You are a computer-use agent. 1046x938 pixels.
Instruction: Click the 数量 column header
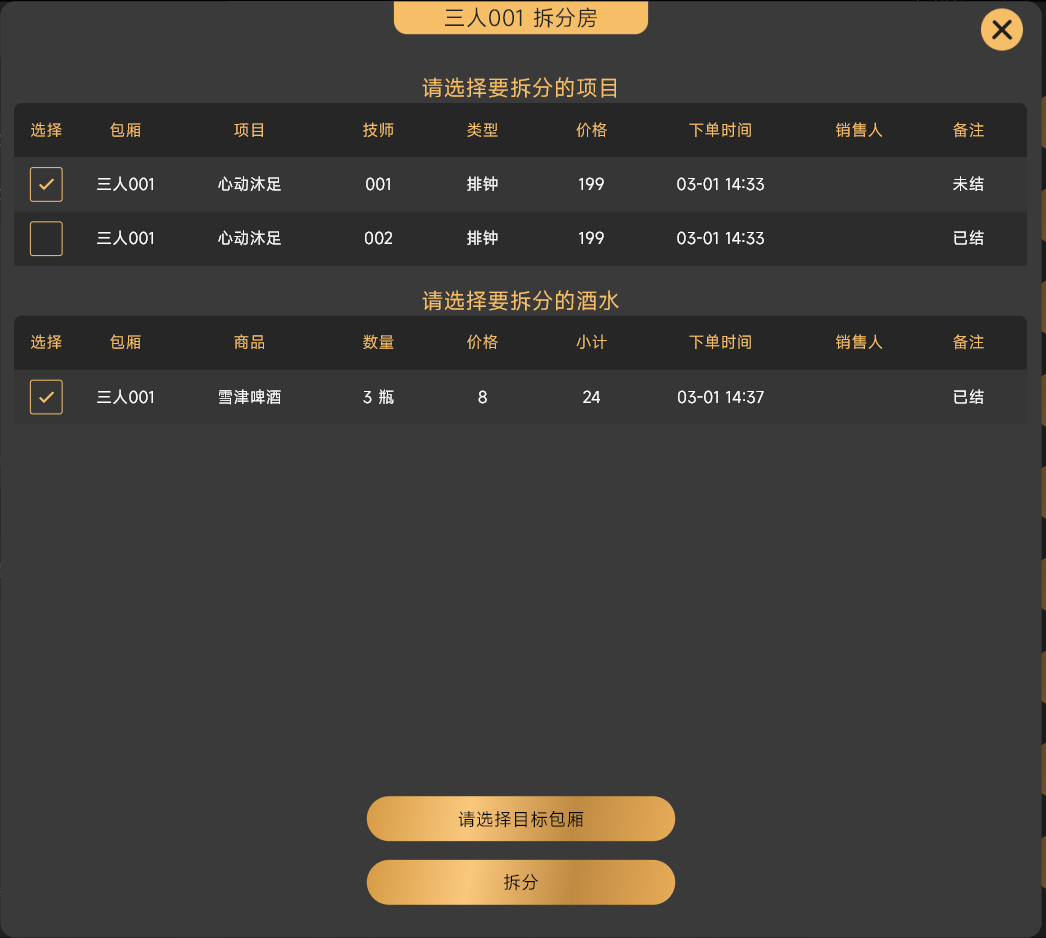coord(378,342)
